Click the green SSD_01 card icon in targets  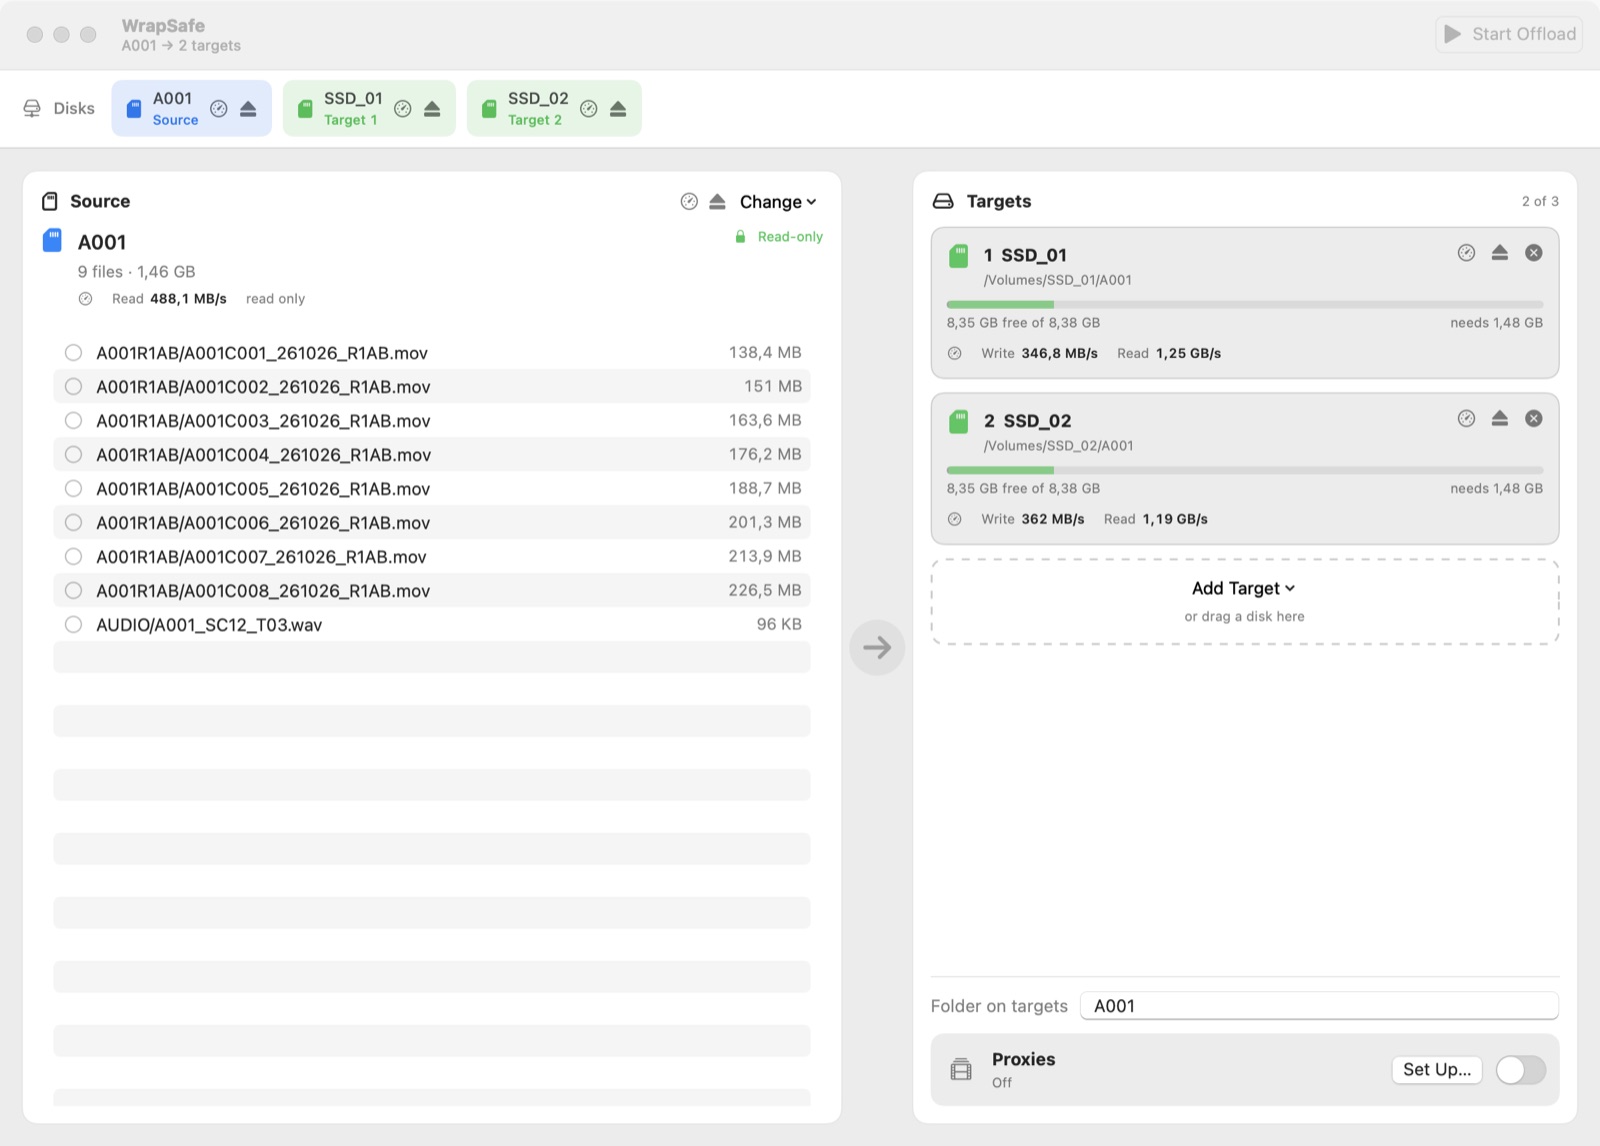pos(958,255)
